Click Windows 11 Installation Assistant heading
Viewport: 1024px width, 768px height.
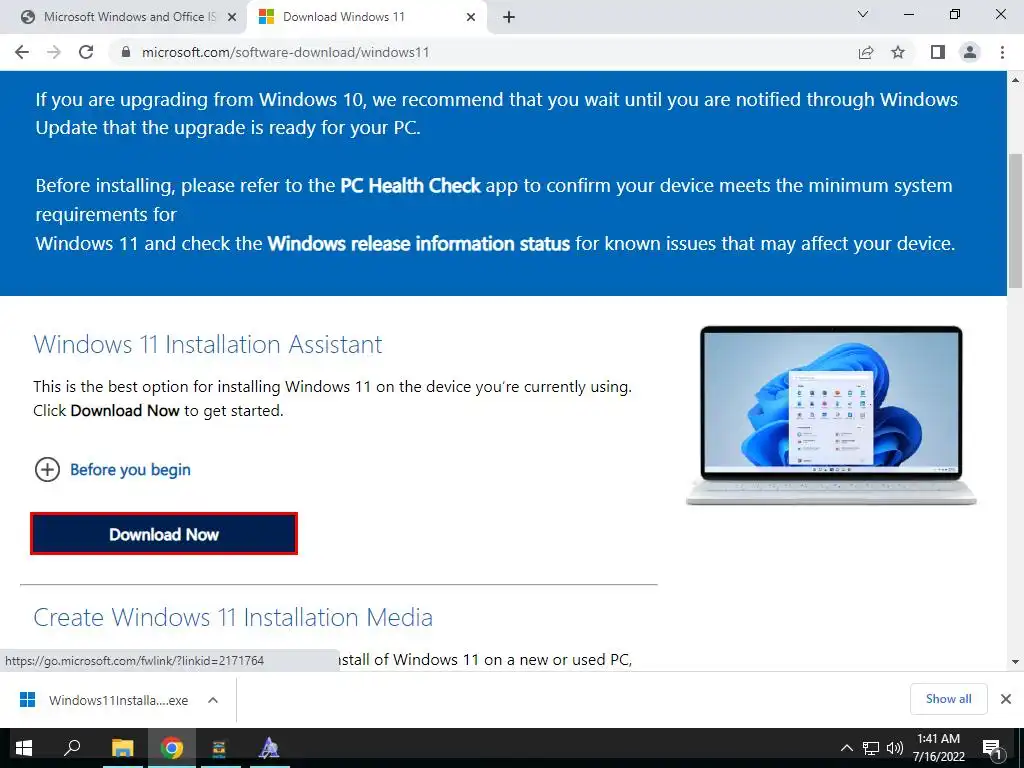tap(208, 344)
